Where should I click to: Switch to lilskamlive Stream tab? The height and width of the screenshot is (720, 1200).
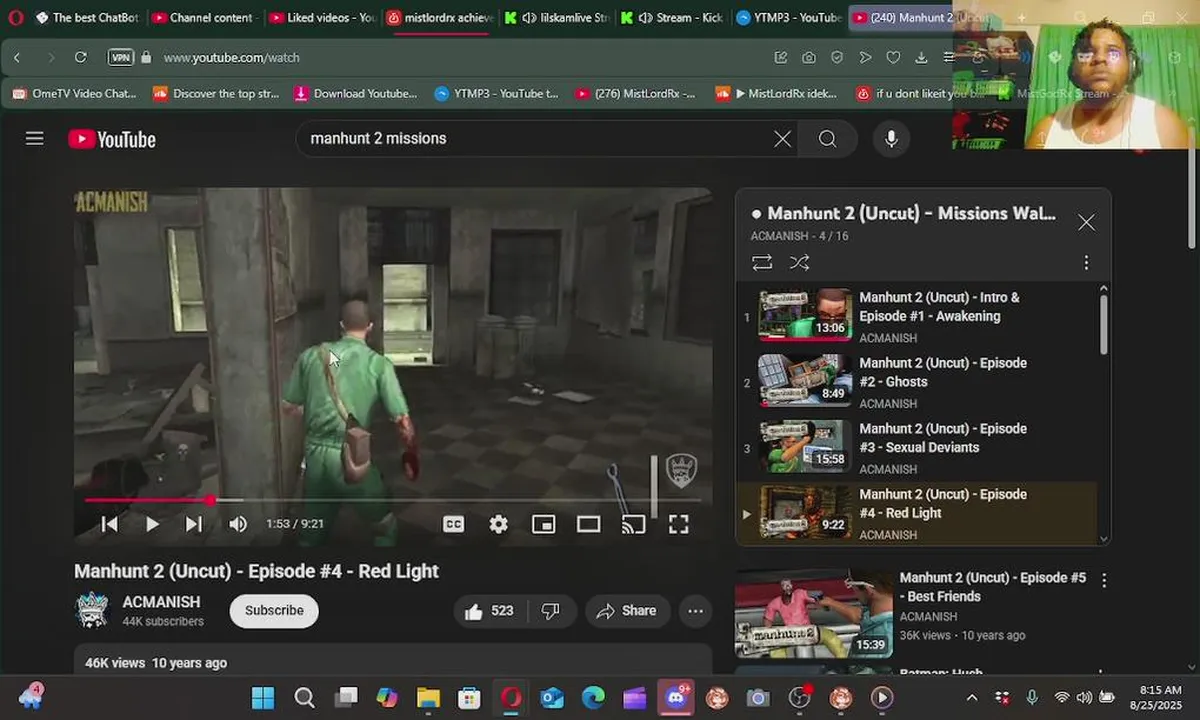(556, 18)
